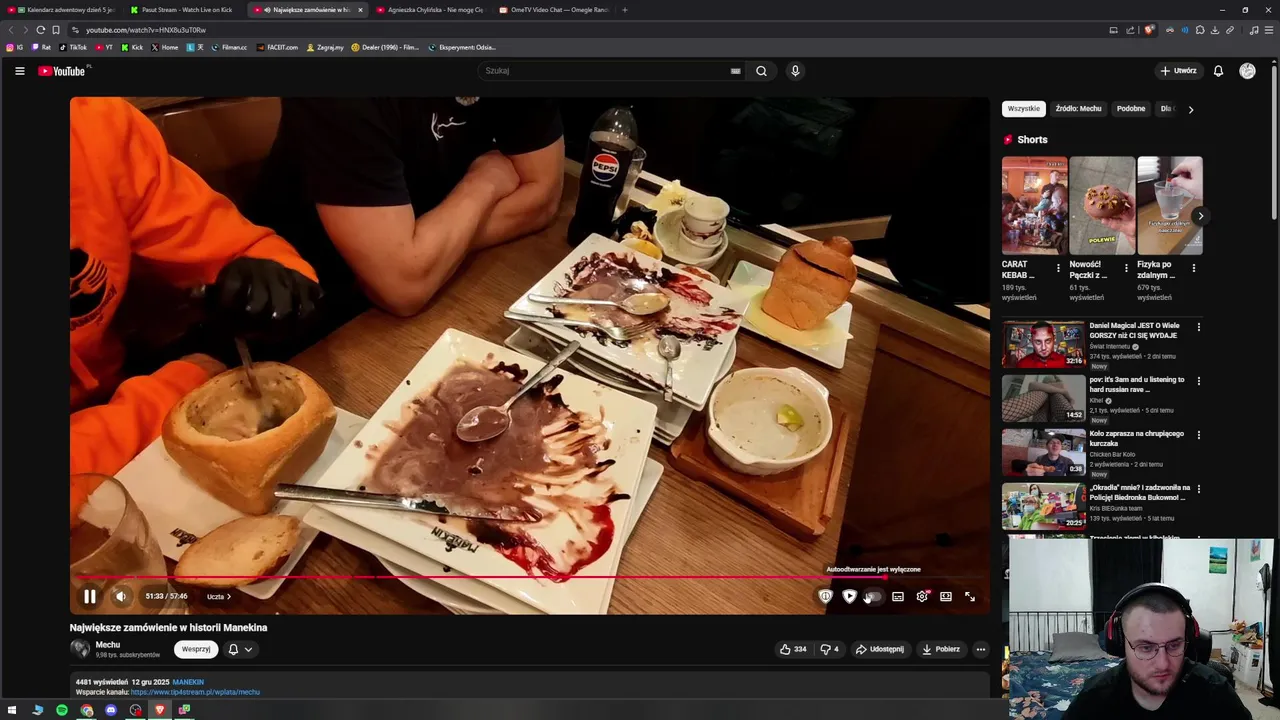Dislike the video showing 4 dislikes
This screenshot has height=720, width=1280.
830,649
